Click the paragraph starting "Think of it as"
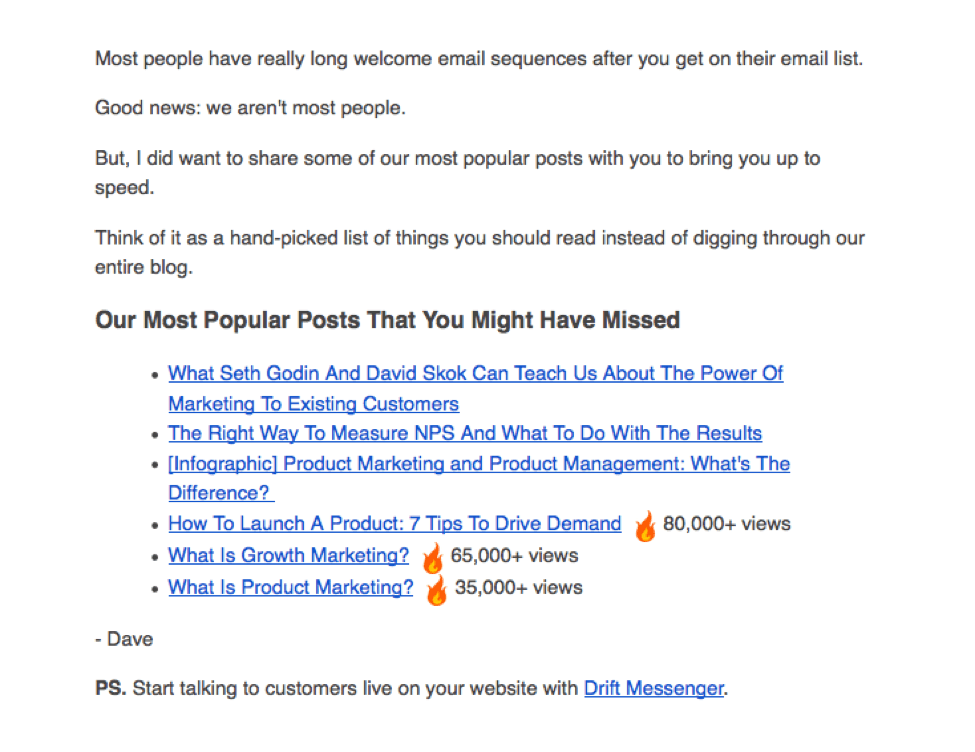The image size is (975, 752). [479, 239]
